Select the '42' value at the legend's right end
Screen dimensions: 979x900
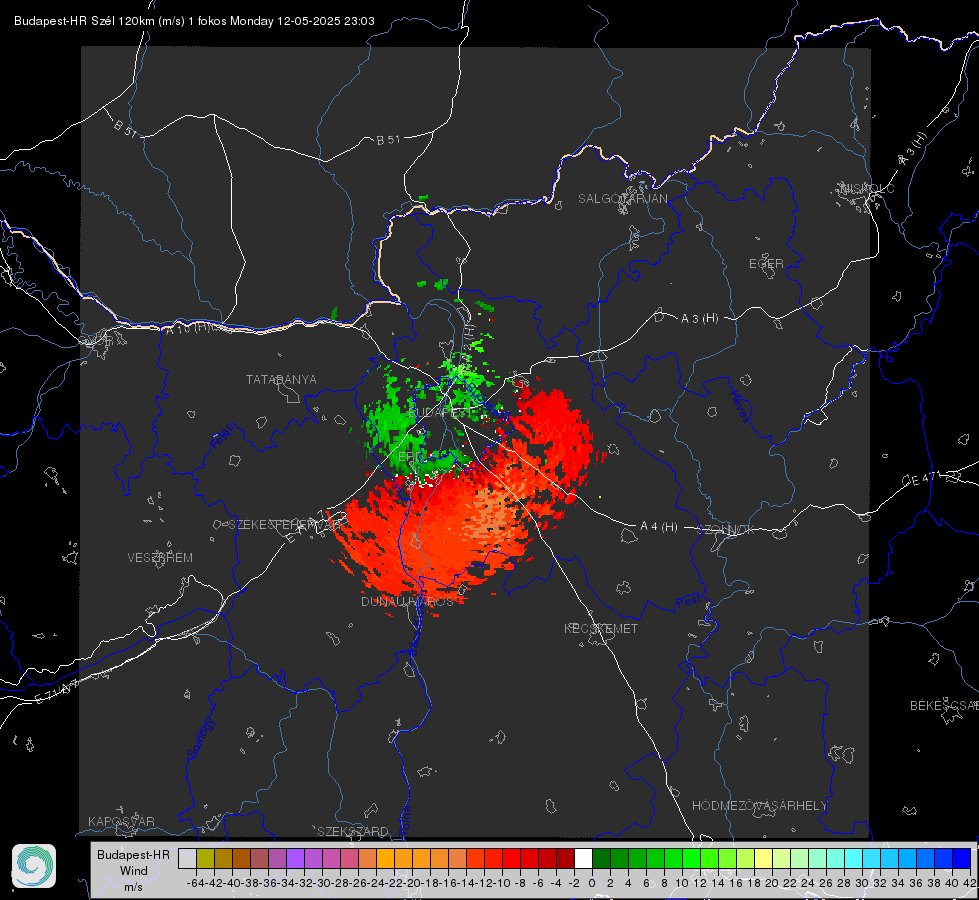970,883
